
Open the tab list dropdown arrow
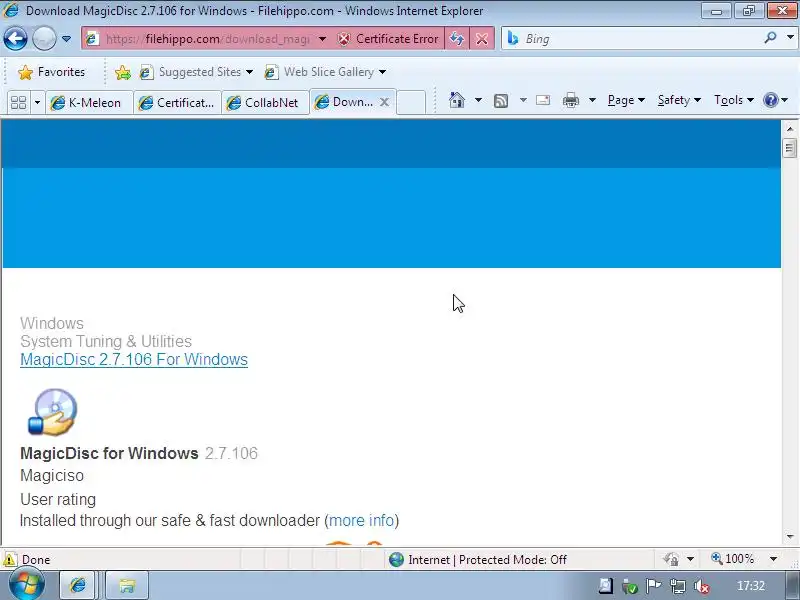pos(37,103)
